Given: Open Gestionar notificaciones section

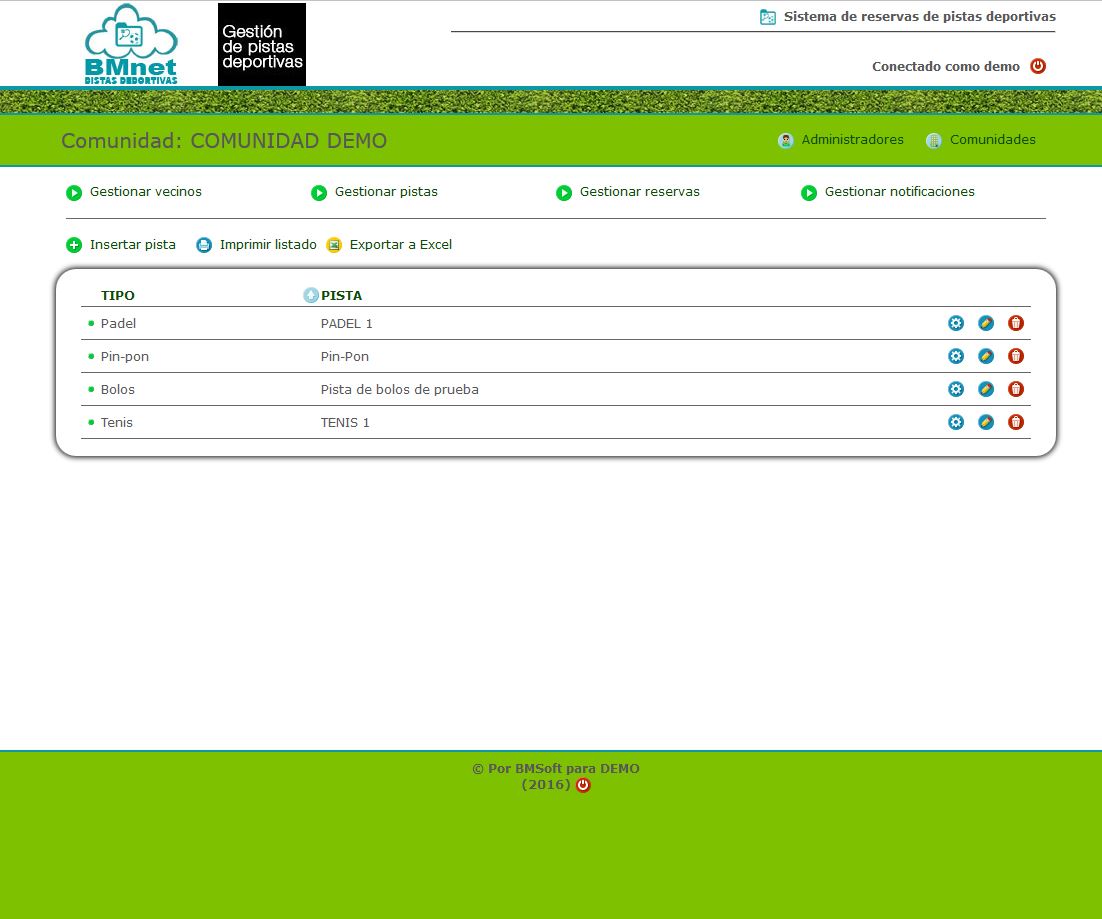Looking at the screenshot, I should [899, 192].
